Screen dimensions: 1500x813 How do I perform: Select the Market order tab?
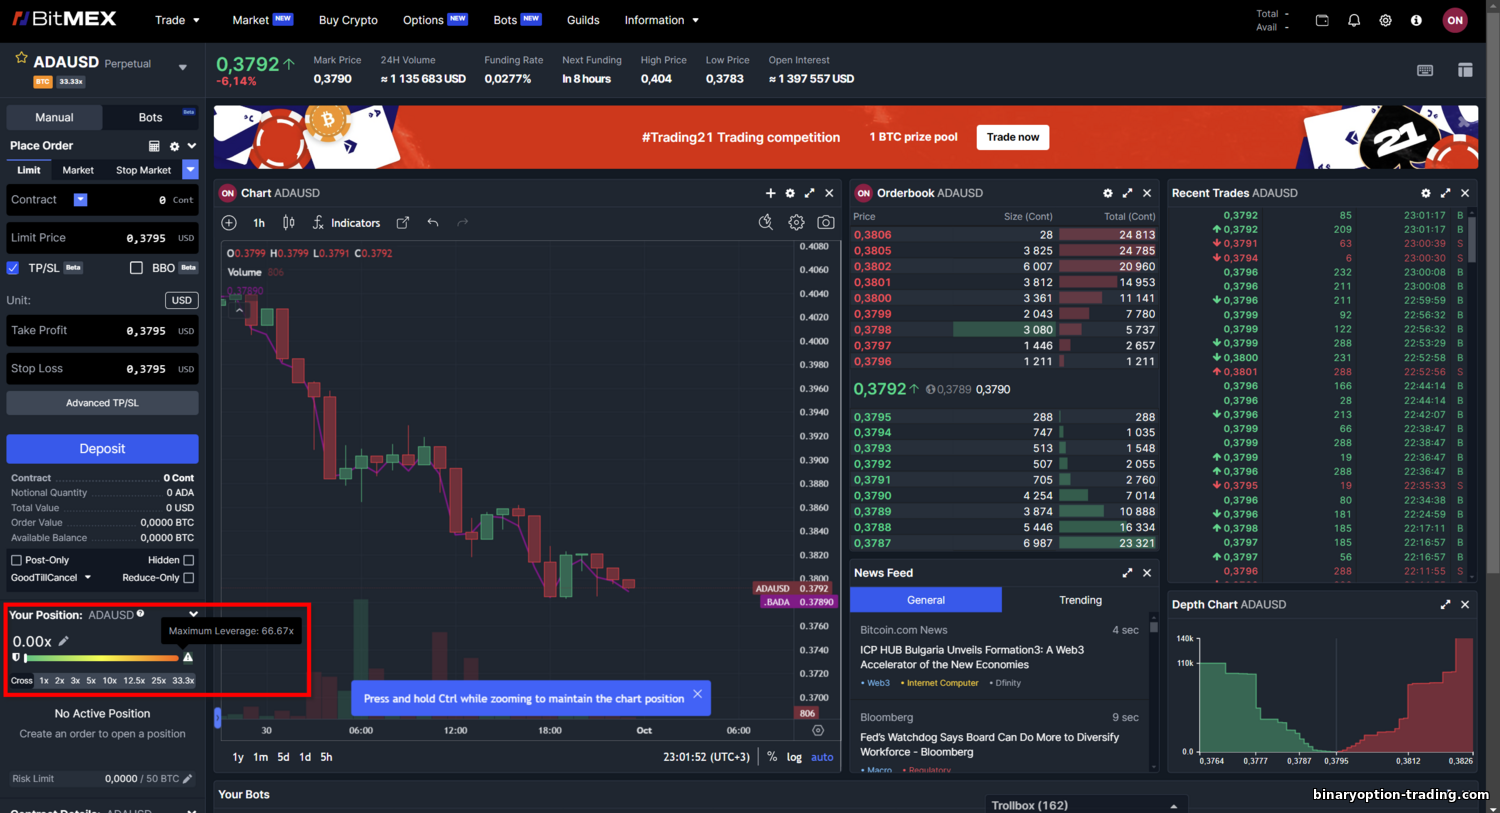tap(78, 170)
